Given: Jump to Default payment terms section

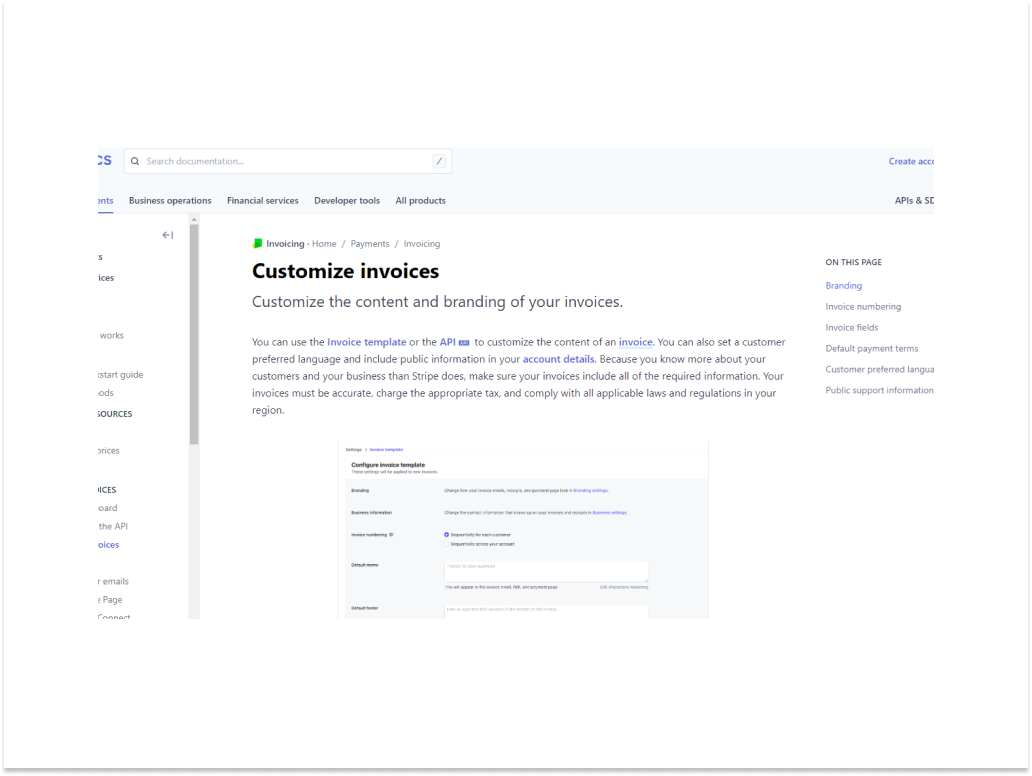Looking at the screenshot, I should click(871, 348).
